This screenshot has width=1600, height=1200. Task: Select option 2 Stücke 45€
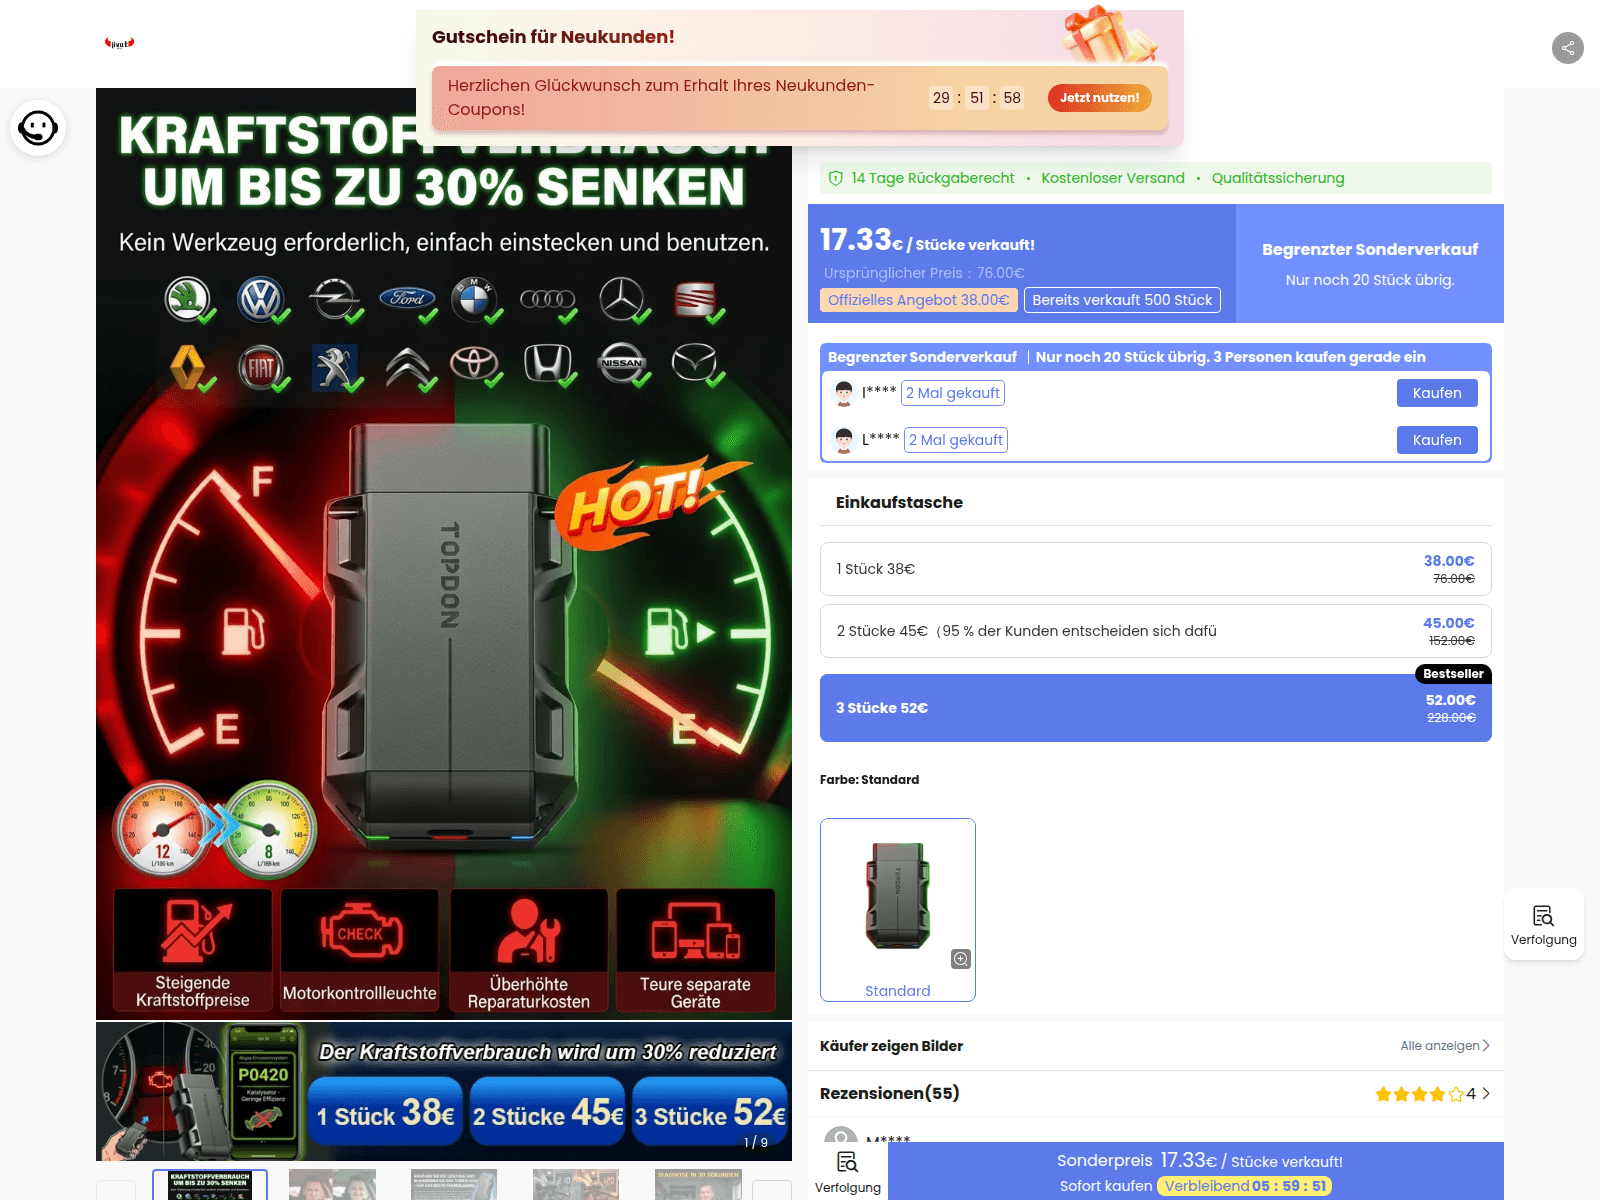pos(1156,631)
